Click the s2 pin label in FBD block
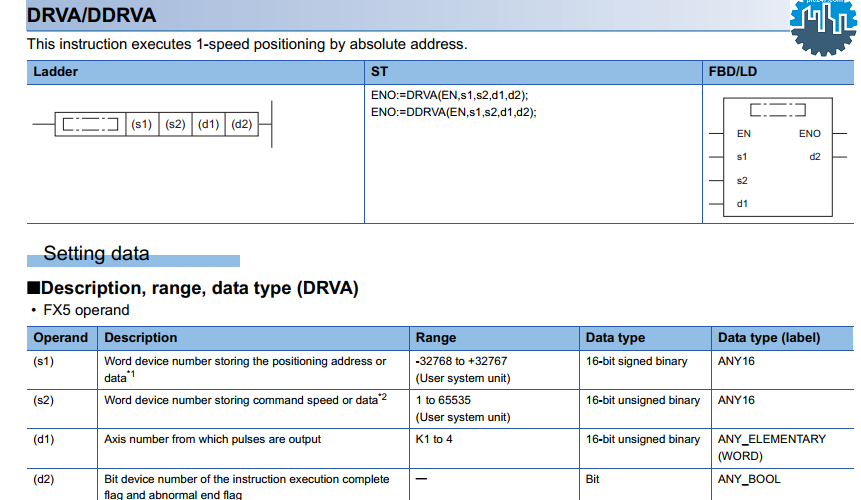 [742, 181]
